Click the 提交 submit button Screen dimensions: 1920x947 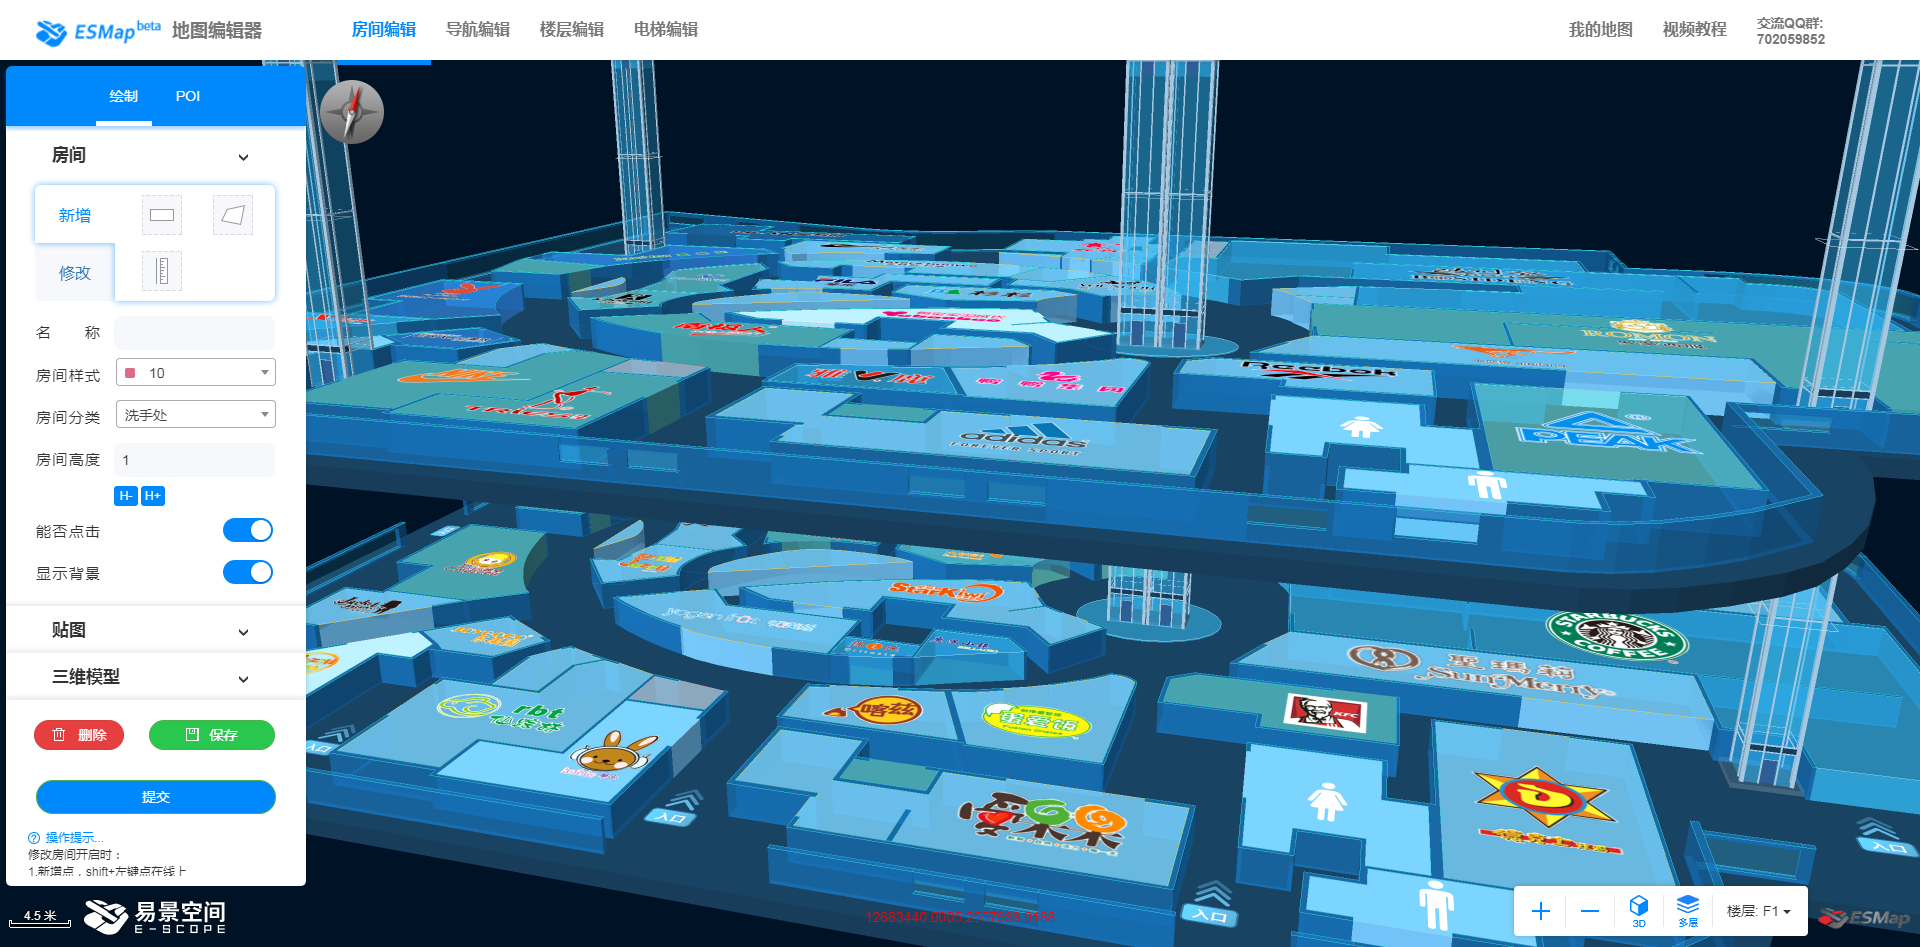click(156, 797)
